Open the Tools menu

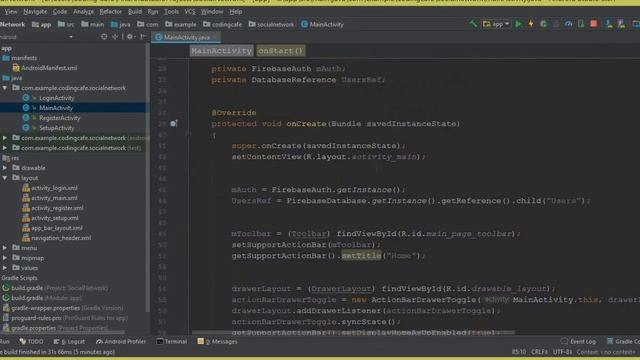[171, 12]
